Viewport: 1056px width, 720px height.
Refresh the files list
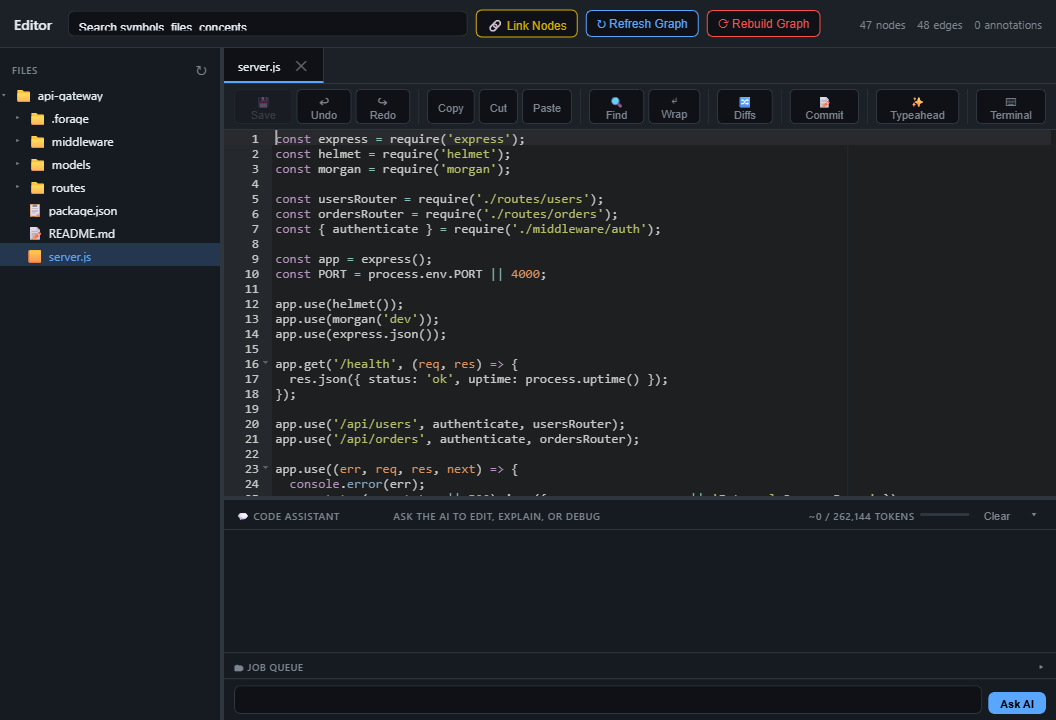coord(201,71)
